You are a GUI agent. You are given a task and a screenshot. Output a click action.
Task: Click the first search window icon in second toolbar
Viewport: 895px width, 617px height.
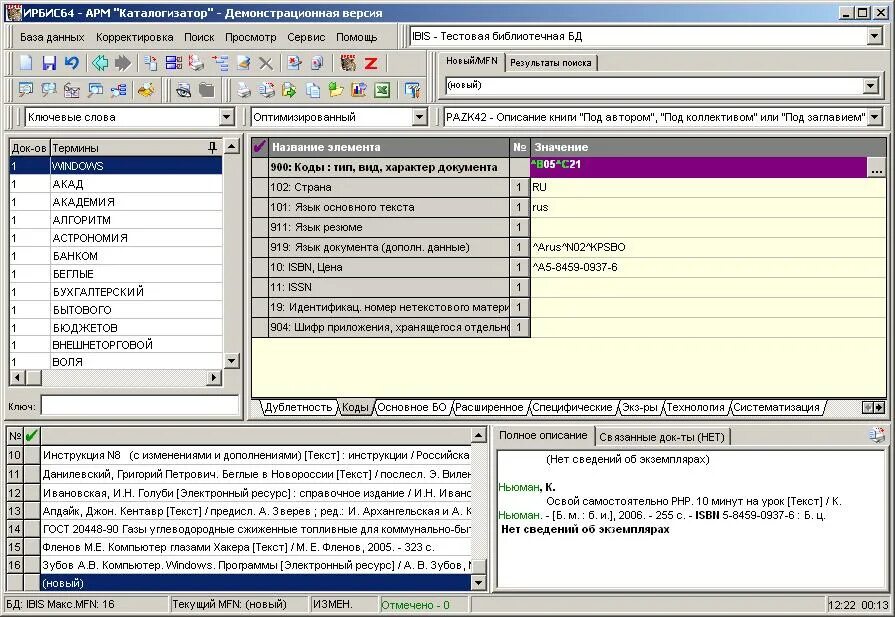coord(26,90)
